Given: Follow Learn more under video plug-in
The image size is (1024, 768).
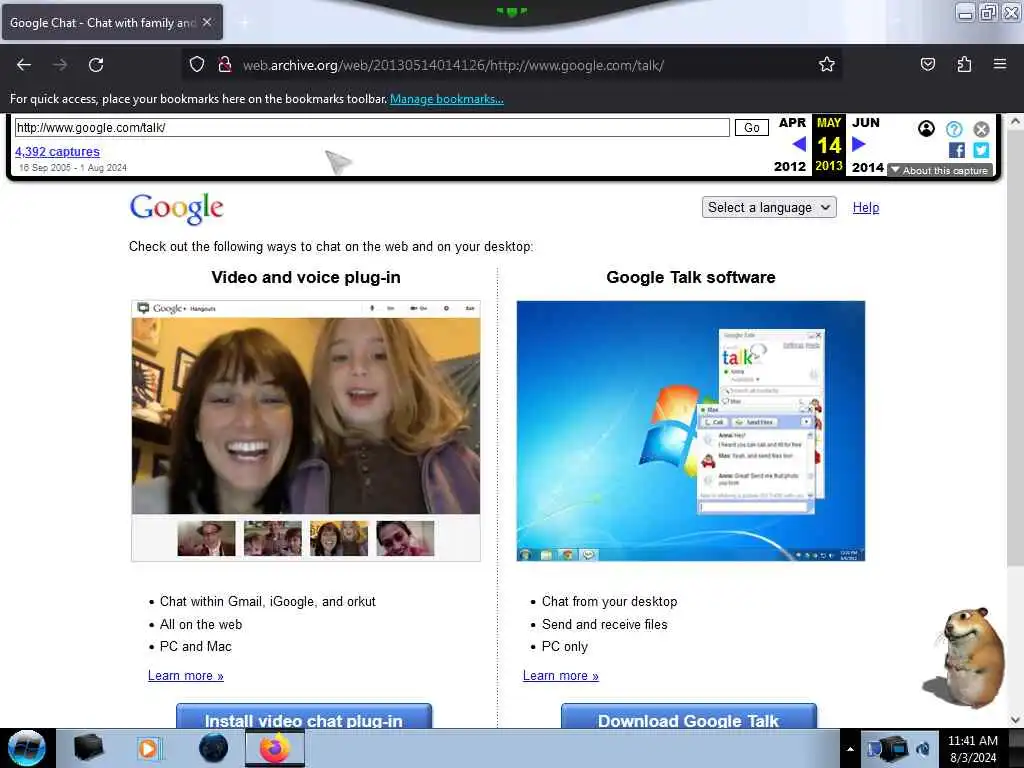Looking at the screenshot, I should (185, 676).
